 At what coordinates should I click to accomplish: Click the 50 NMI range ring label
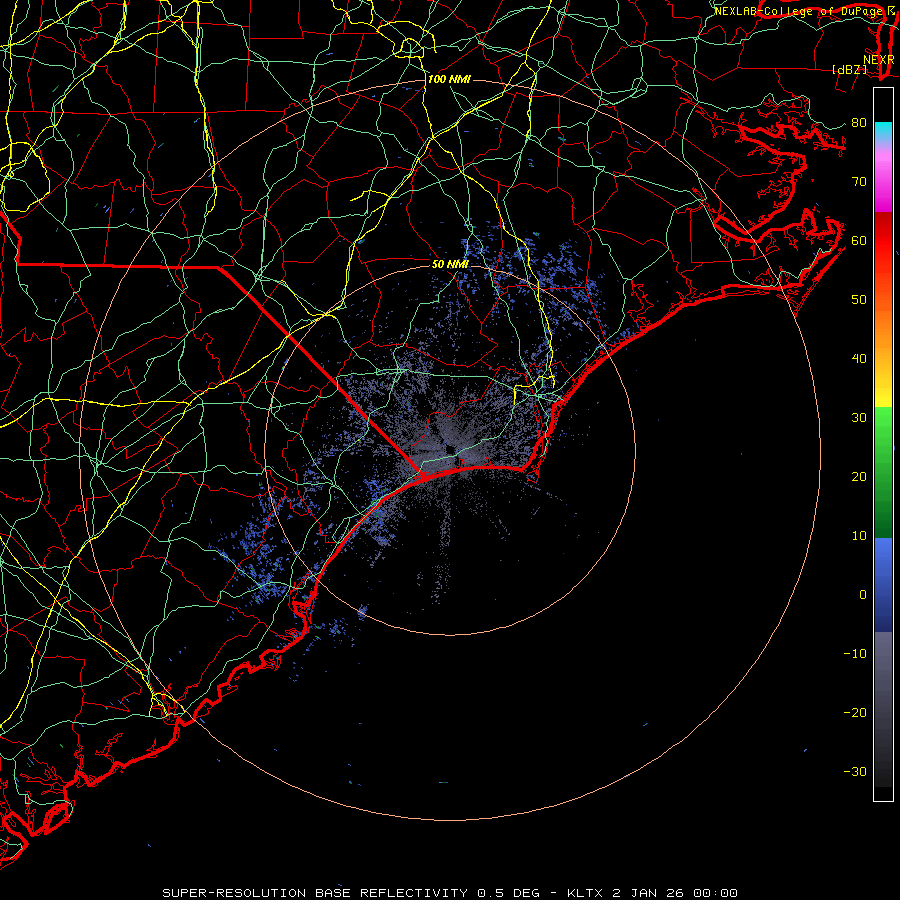pos(450,264)
